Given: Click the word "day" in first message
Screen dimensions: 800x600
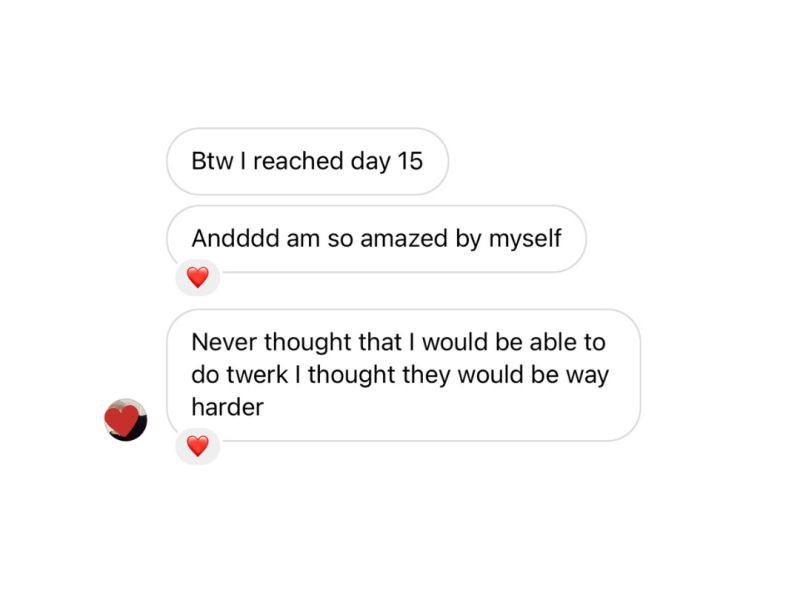Looking at the screenshot, I should (370, 161).
